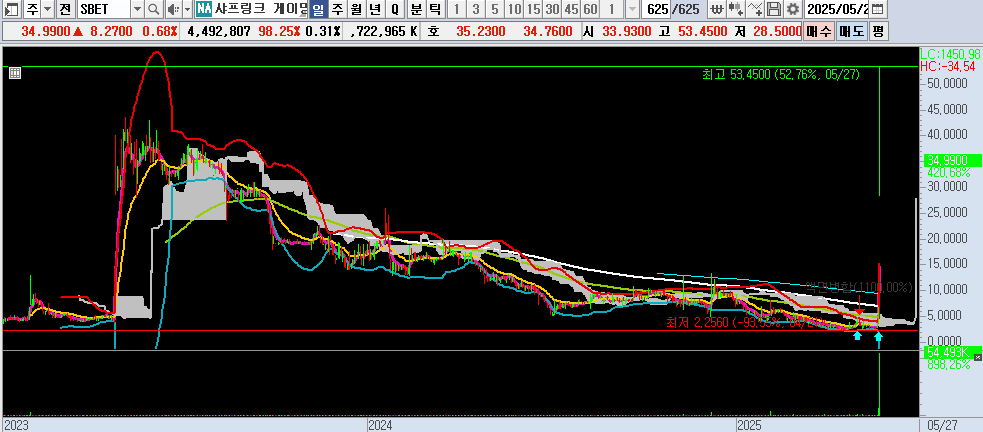Click the 898,26% volume percentage tag
Viewport: 983px width, 432px height.
click(x=947, y=365)
